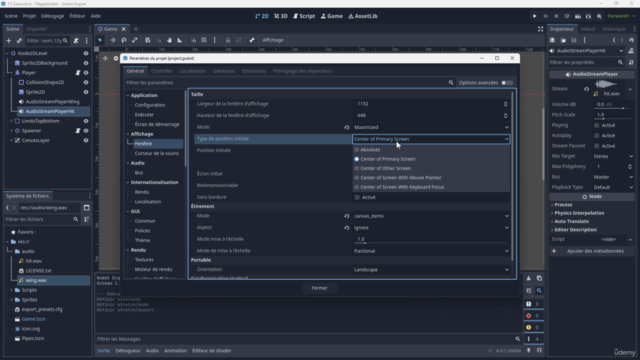640x360 pixels.
Task: Copy the output log selection
Action: pyautogui.click(x=539, y=278)
